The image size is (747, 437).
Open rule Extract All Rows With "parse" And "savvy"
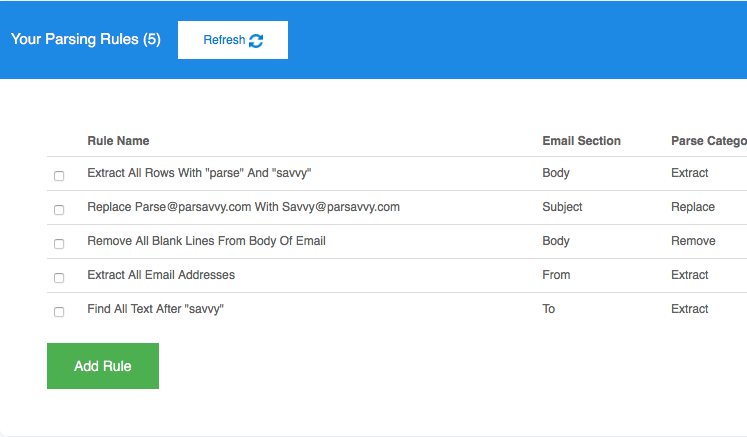(x=199, y=173)
